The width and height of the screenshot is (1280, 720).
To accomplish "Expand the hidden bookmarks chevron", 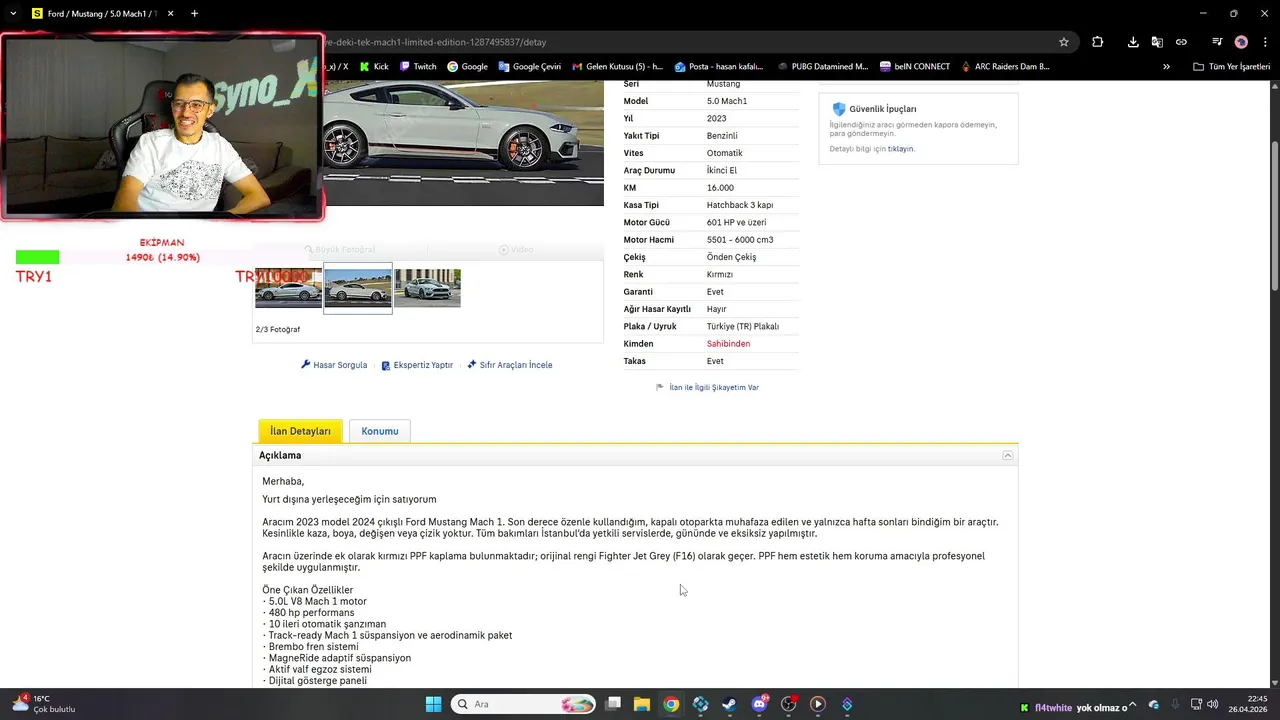I will tap(1166, 67).
